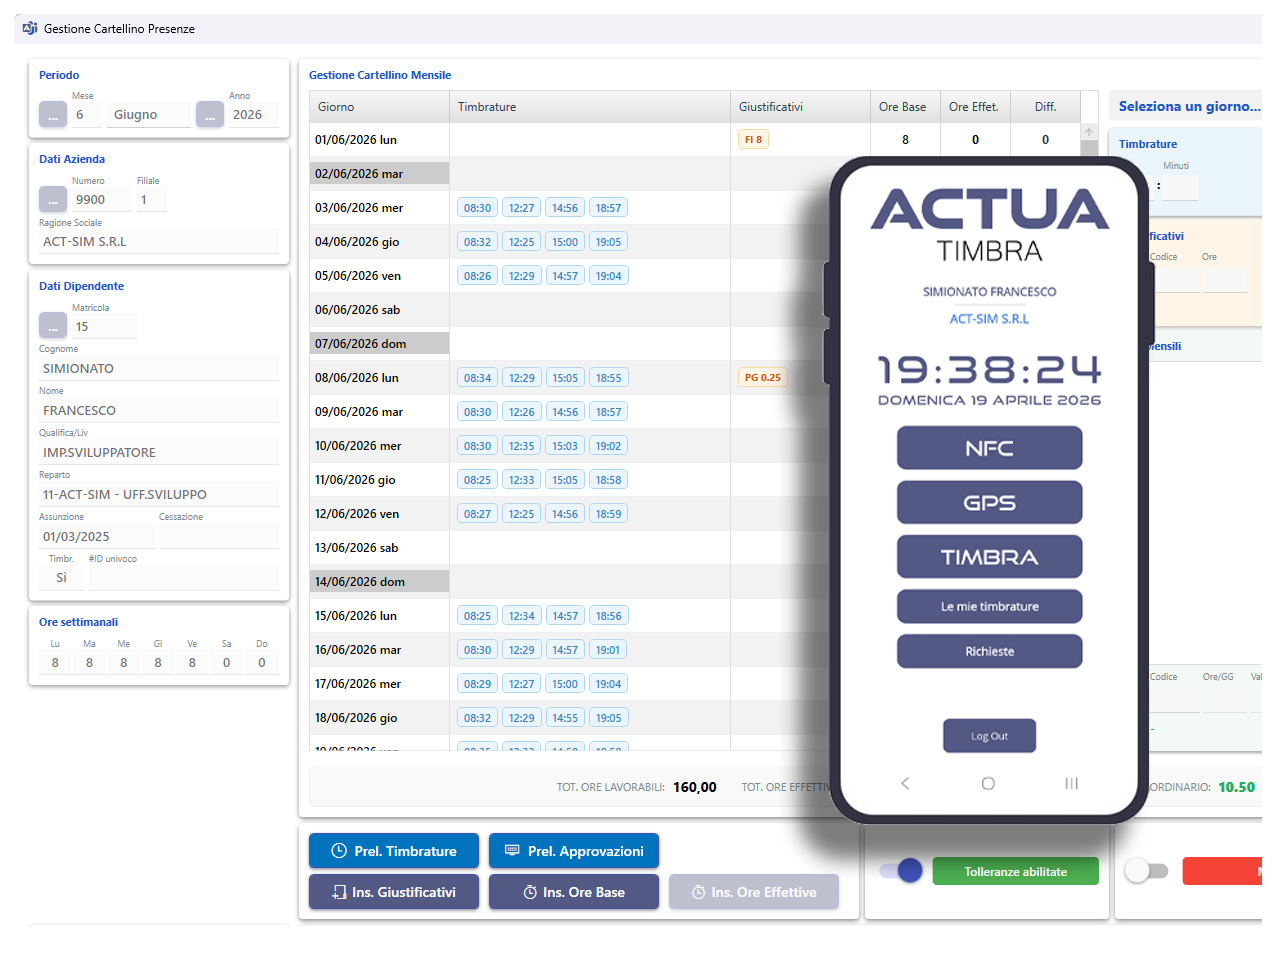Viewport: 1280px width, 969px height.
Task: Click the Giugno month name field
Action: [150, 115]
